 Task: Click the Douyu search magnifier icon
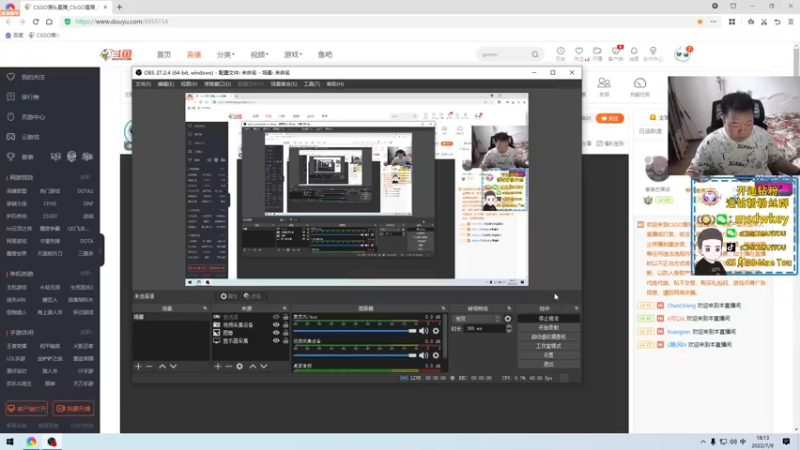pyautogui.click(x=535, y=54)
